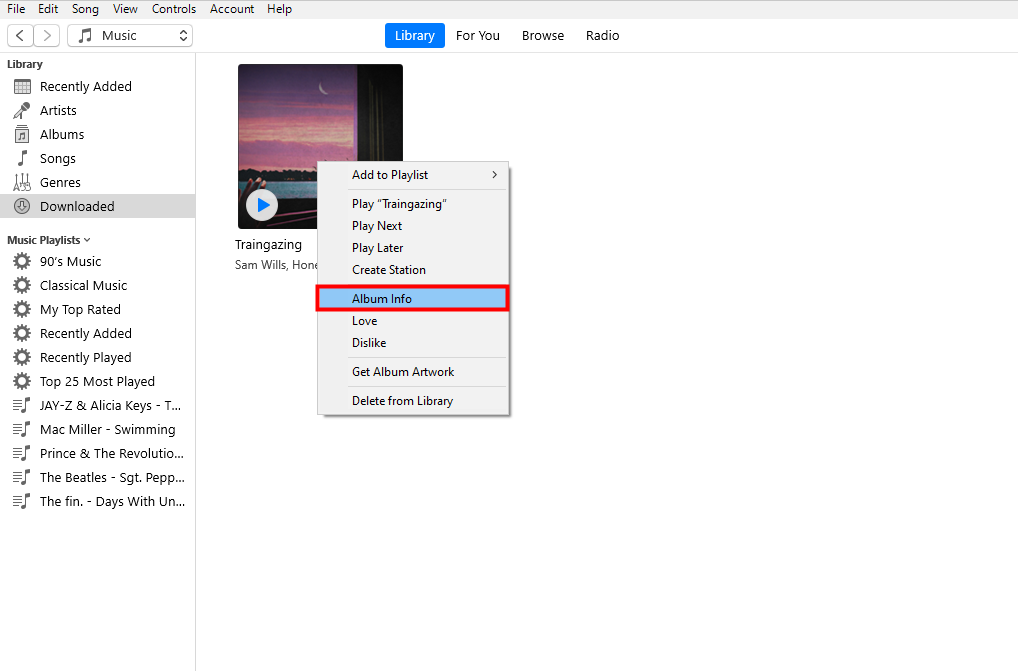Click the 90's Music gear icon

pos(22,262)
